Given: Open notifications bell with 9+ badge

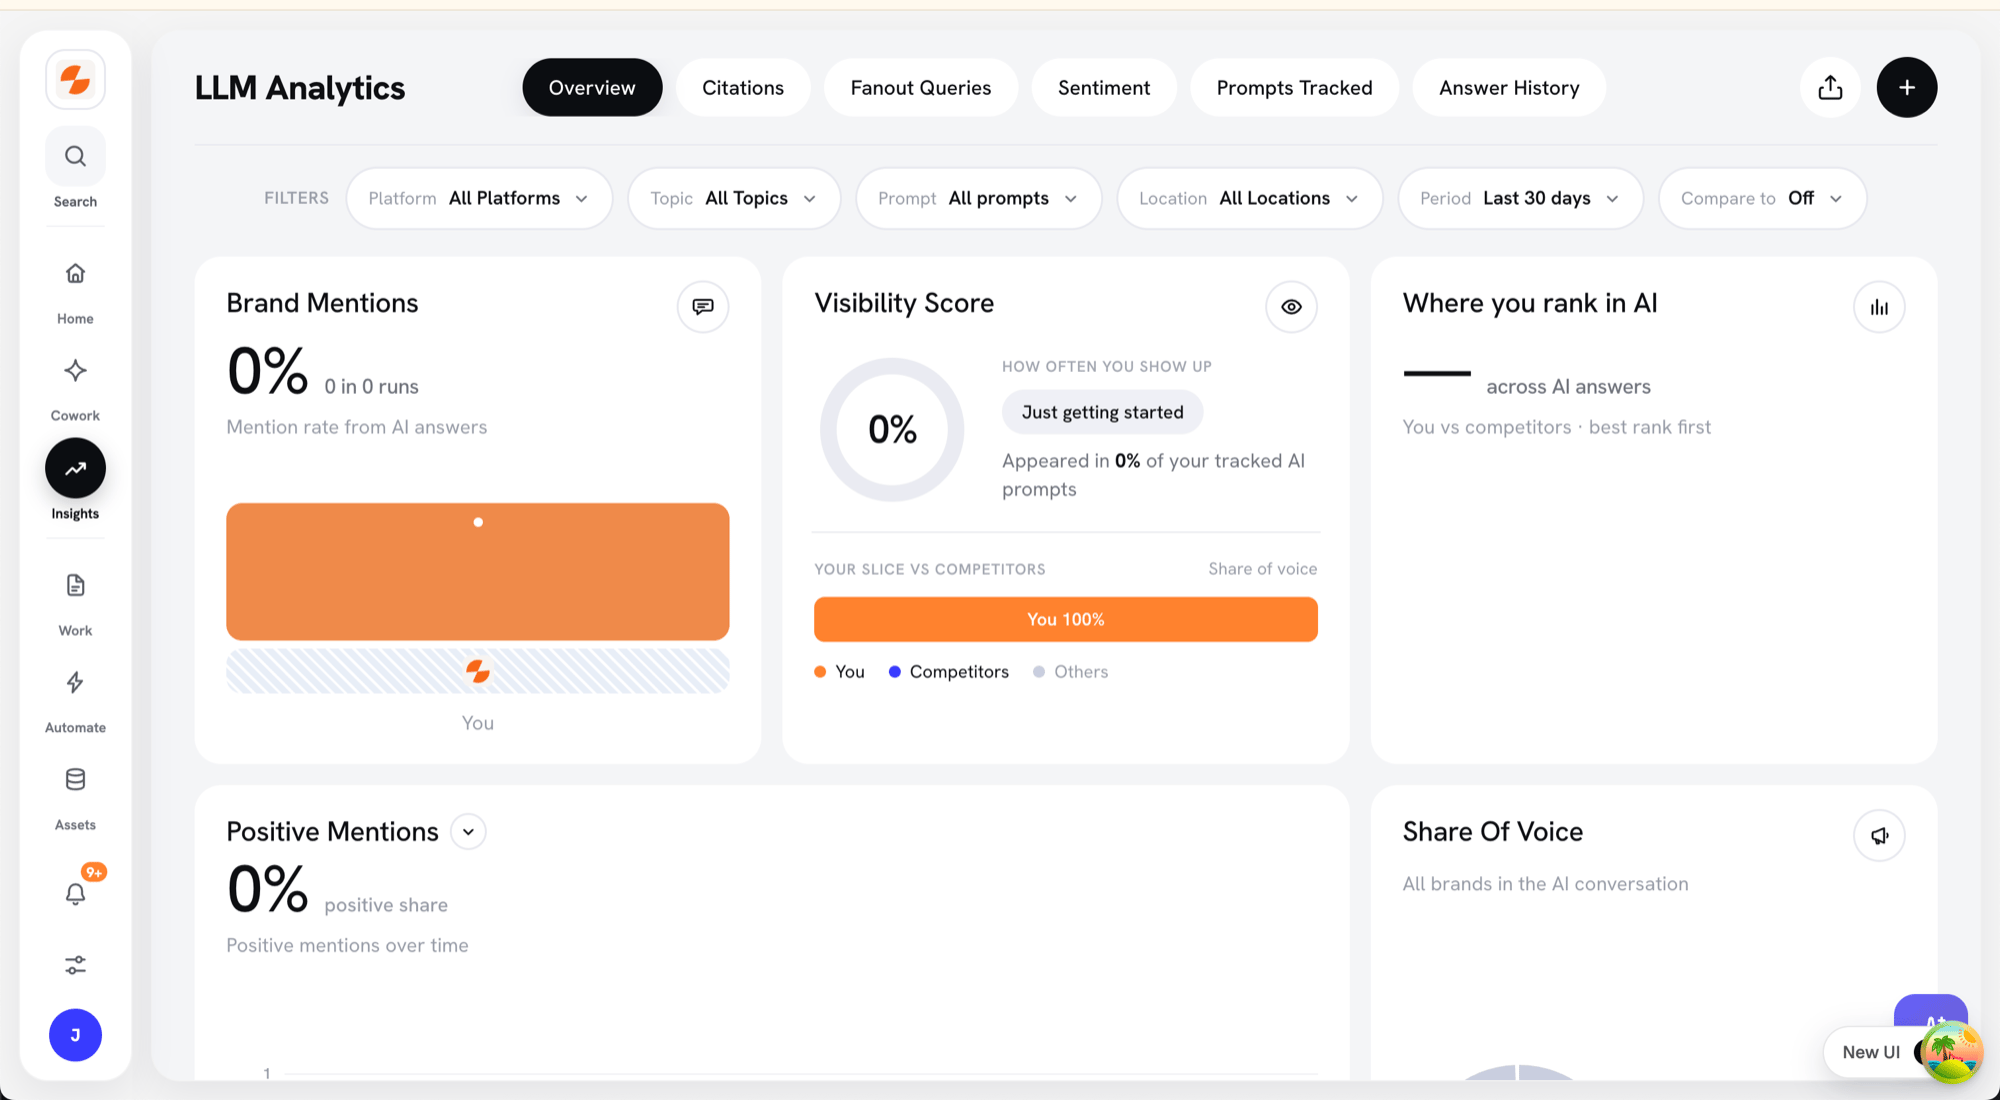Looking at the screenshot, I should point(76,893).
